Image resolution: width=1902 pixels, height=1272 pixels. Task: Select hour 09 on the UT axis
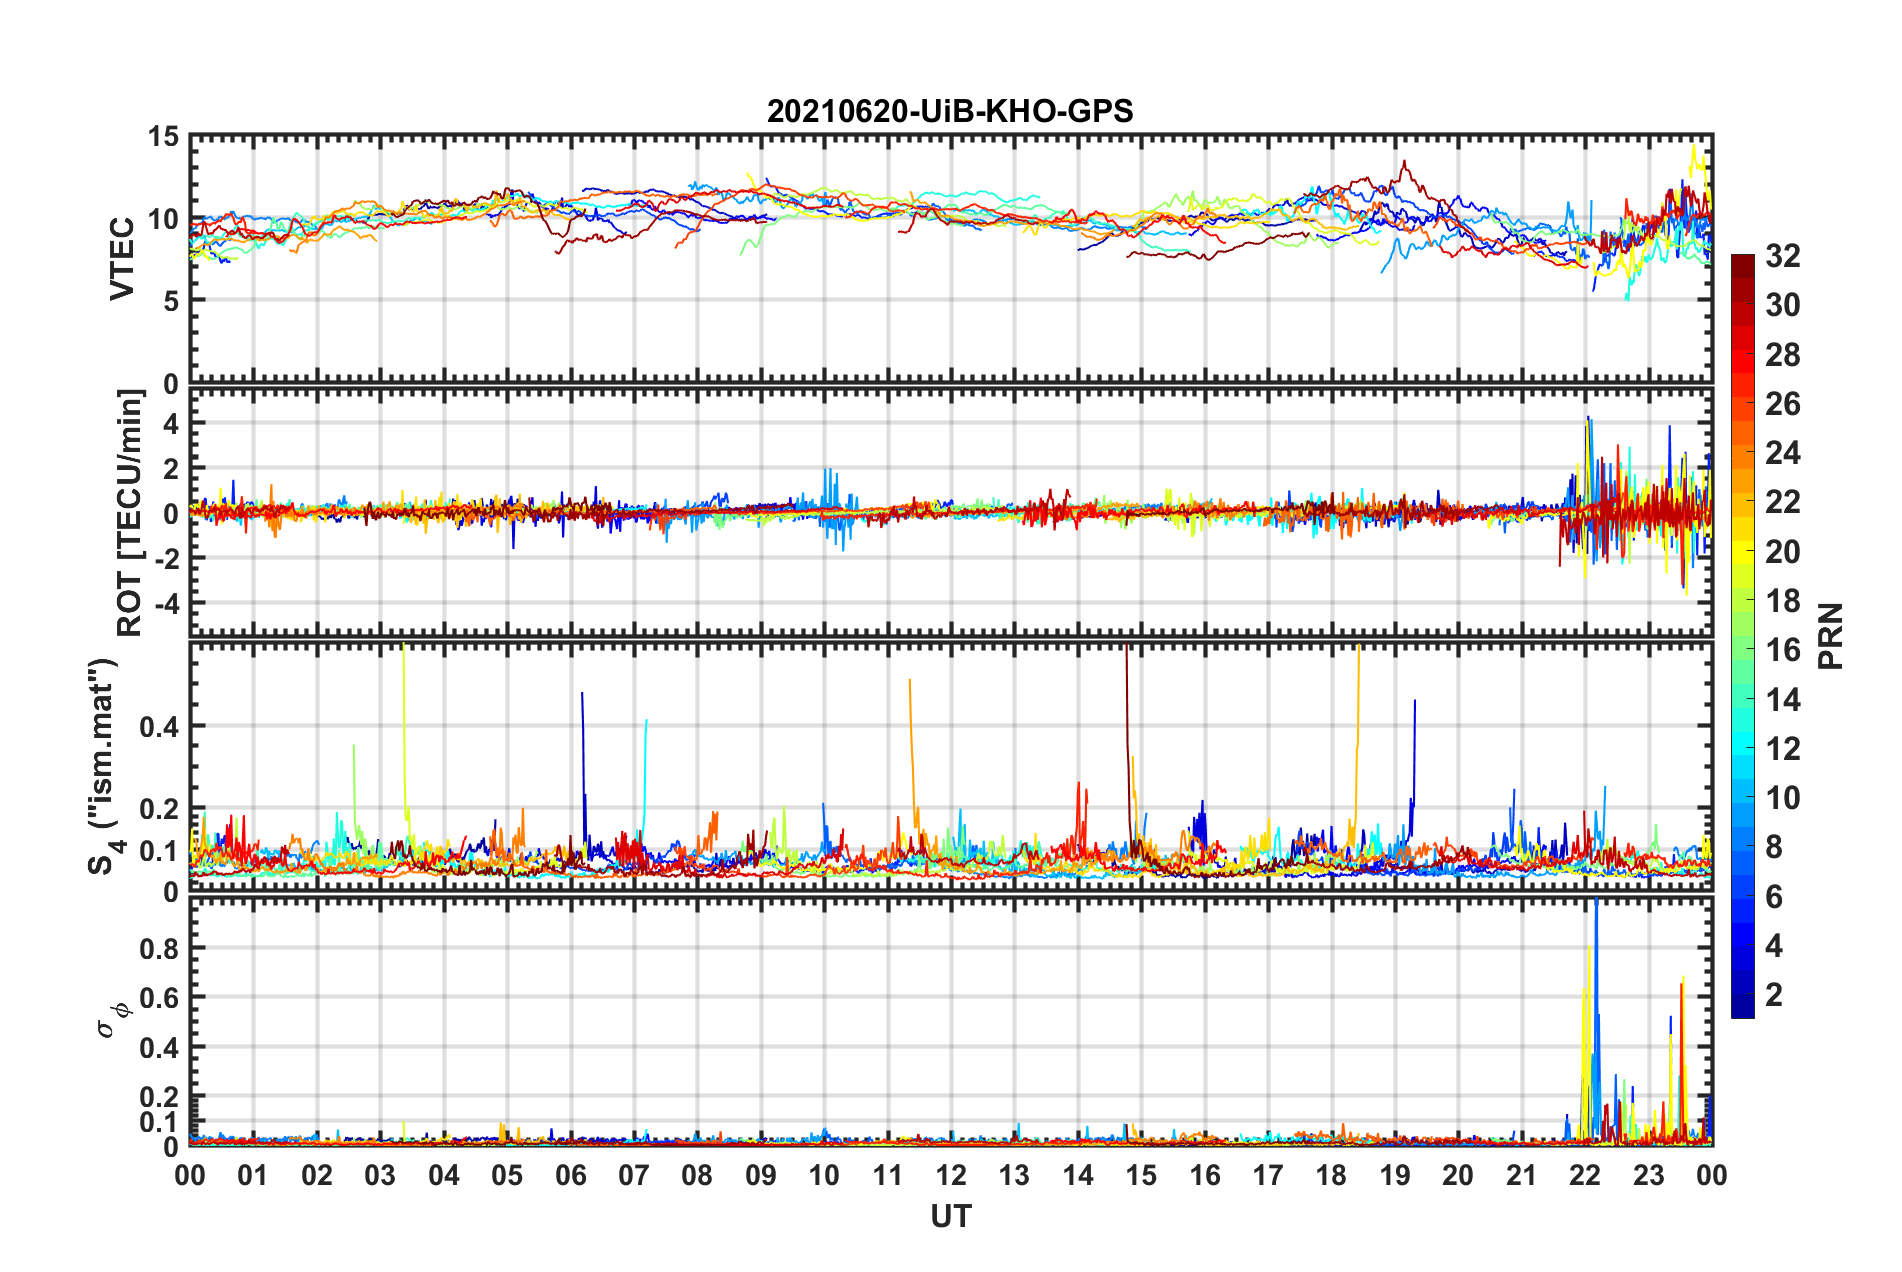(x=761, y=1175)
